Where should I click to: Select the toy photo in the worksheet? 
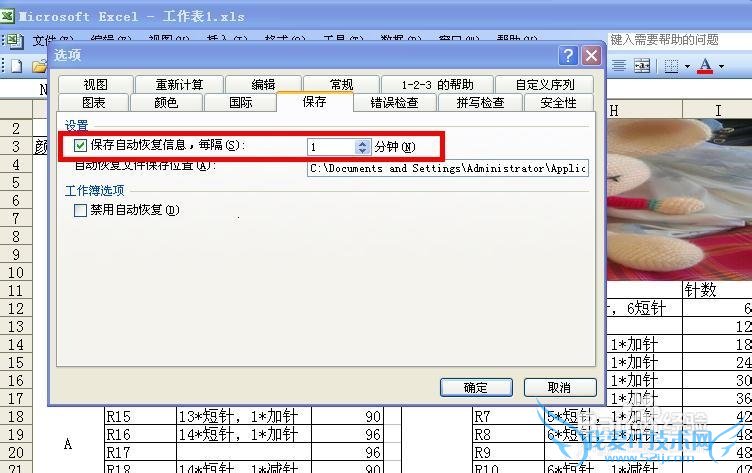[679, 200]
